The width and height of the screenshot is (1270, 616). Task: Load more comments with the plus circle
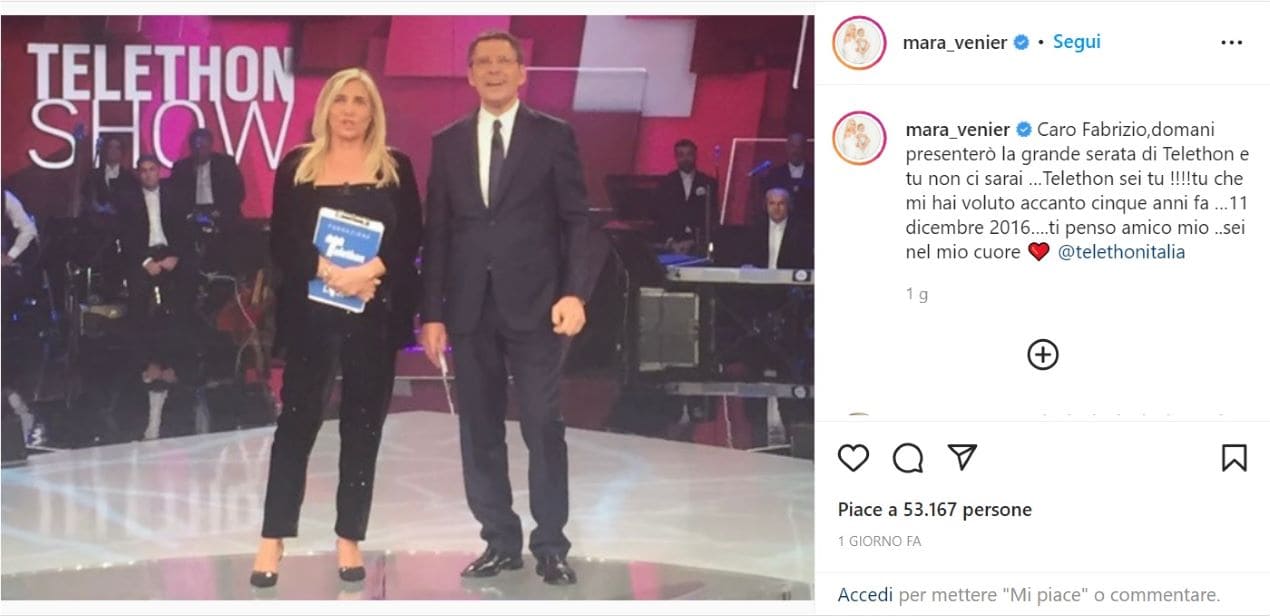coord(1043,355)
